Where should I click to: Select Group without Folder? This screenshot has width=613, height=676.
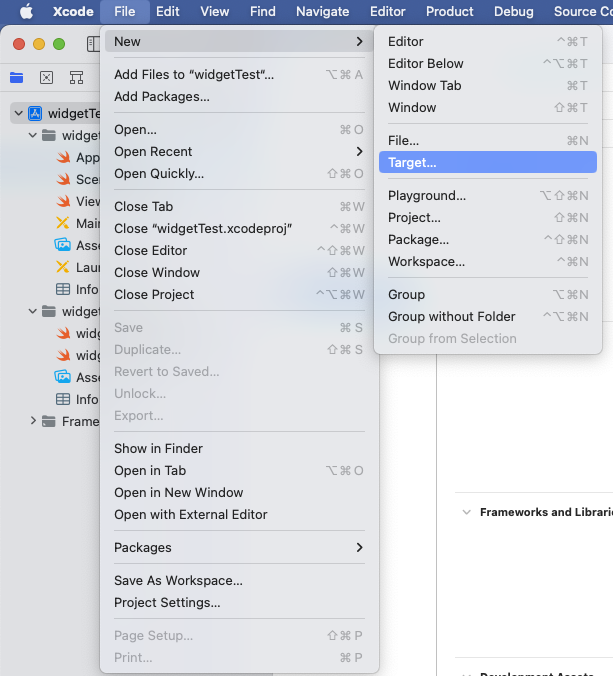point(488,316)
